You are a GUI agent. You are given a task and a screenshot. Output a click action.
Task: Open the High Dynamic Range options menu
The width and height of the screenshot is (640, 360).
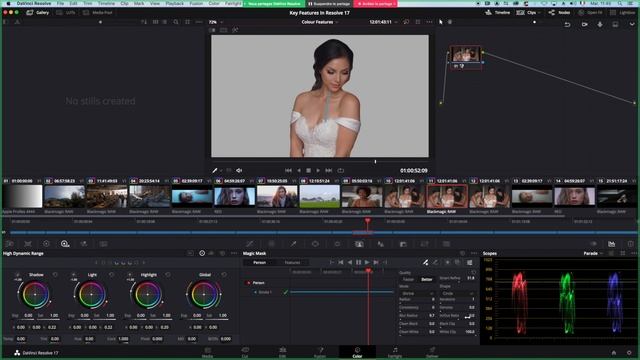tap(234, 253)
